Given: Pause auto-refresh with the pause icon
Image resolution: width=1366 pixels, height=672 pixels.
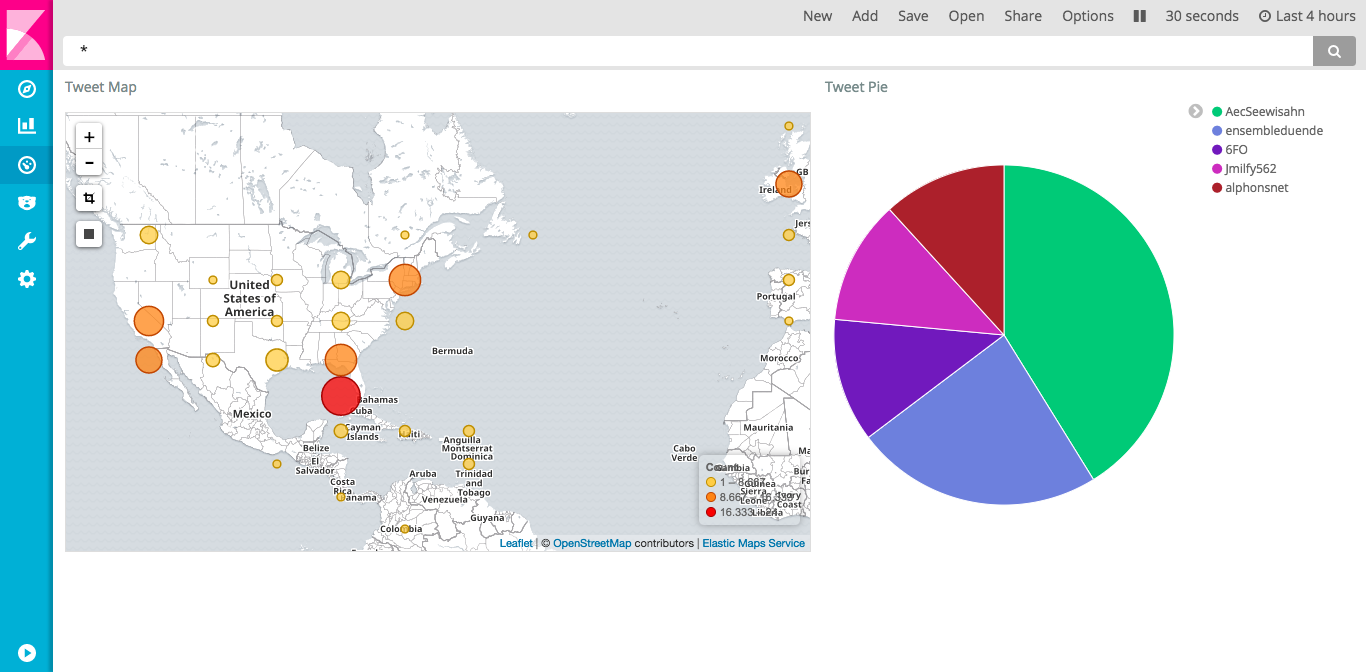Looking at the screenshot, I should click(x=1139, y=16).
